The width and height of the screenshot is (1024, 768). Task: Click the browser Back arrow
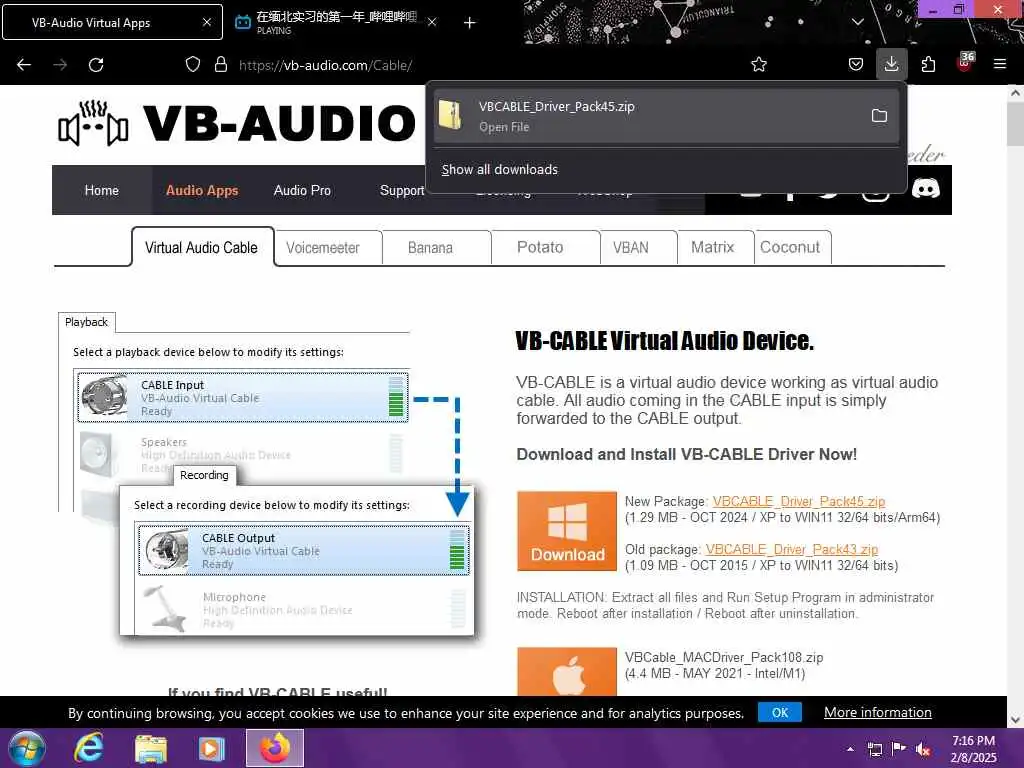click(24, 65)
